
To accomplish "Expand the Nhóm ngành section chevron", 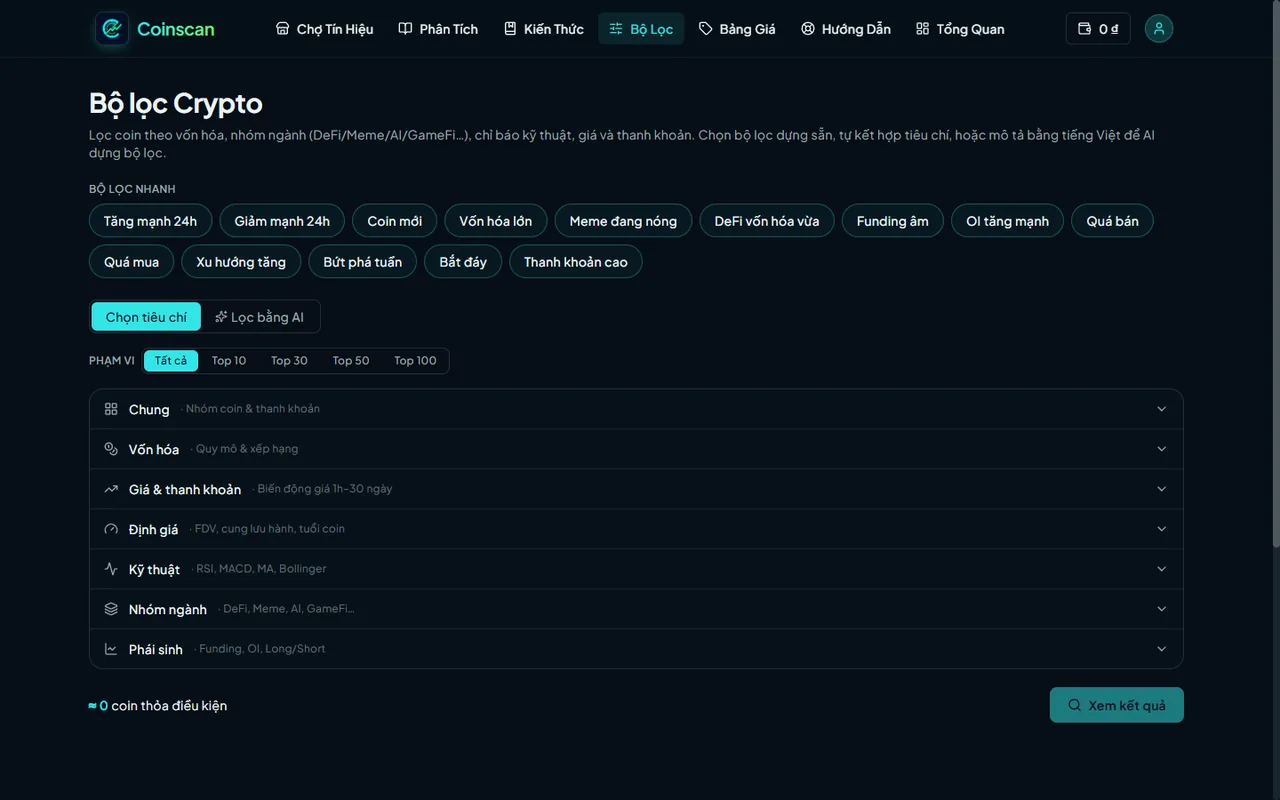I will point(1162,609).
